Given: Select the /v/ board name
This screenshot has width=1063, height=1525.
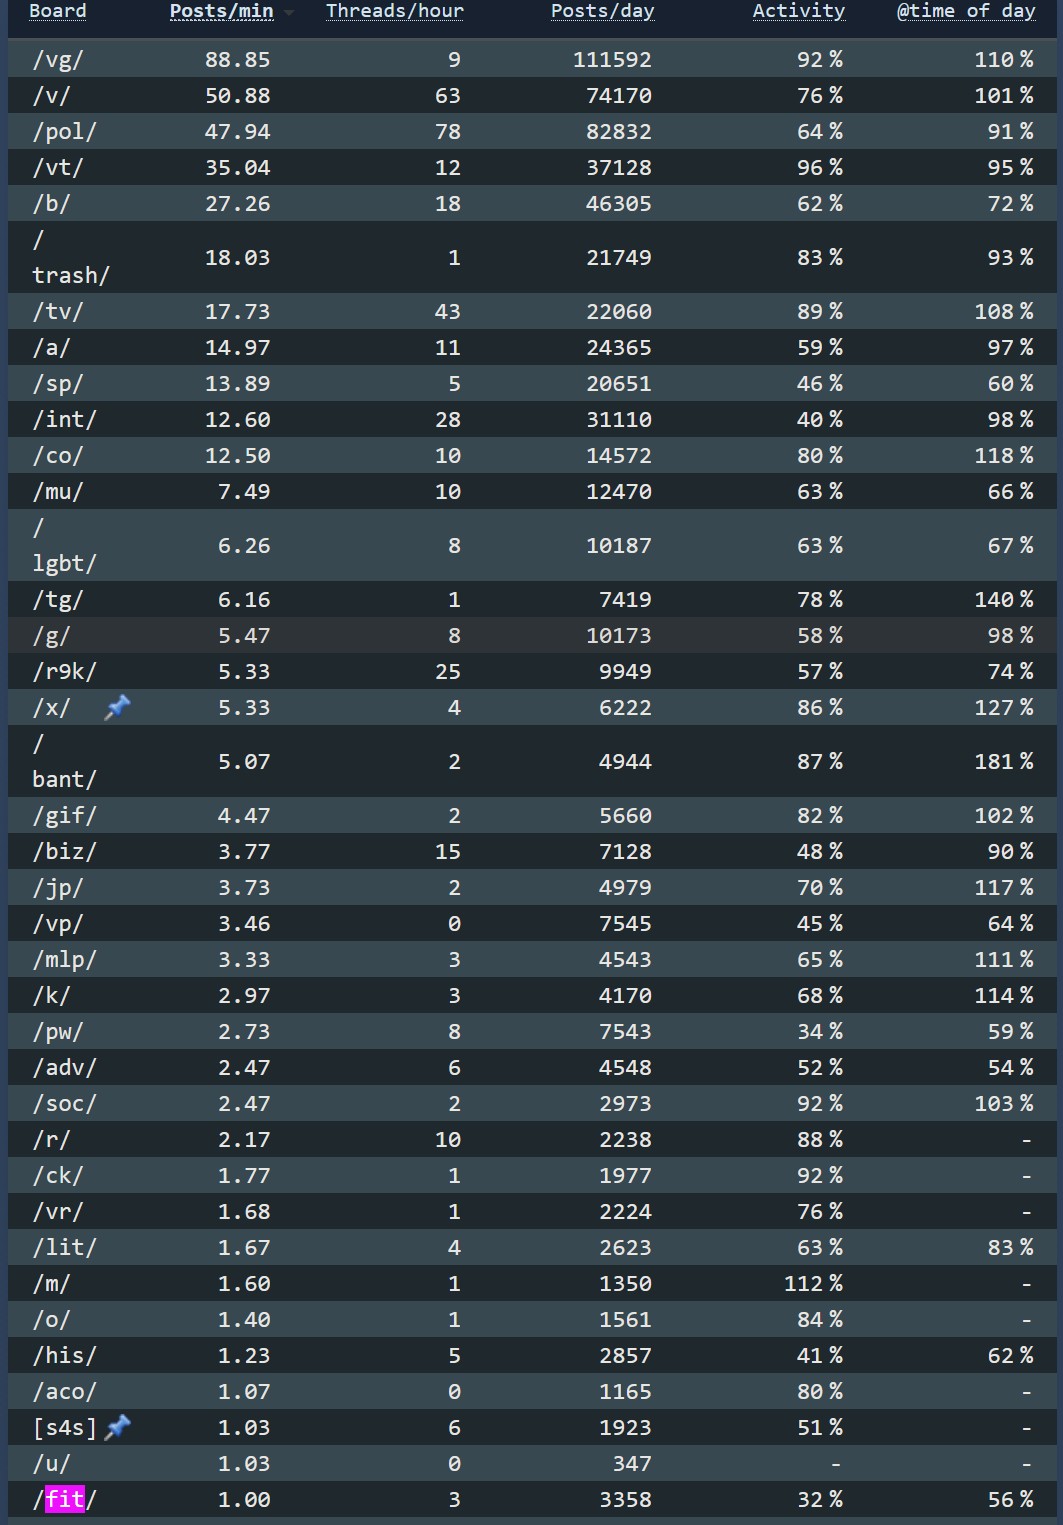Looking at the screenshot, I should click(x=51, y=96).
